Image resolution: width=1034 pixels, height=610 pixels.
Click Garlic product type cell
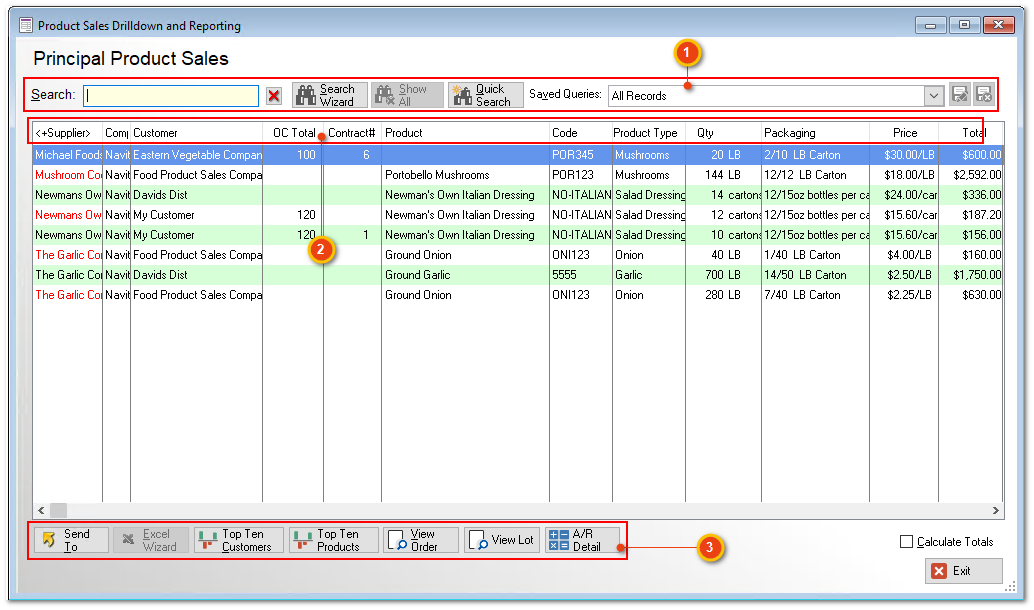pos(649,275)
